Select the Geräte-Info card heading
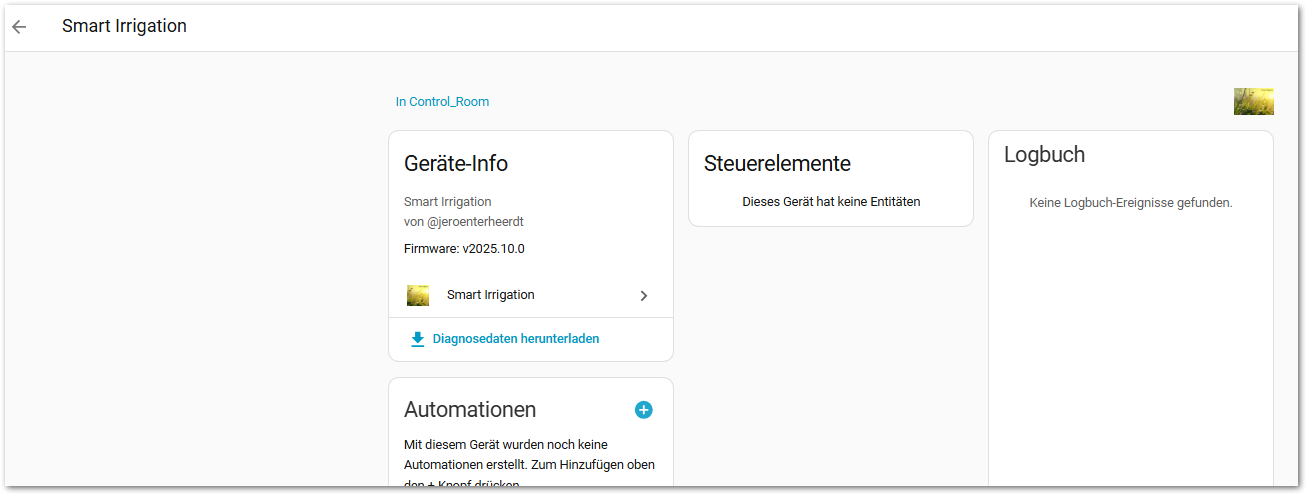This screenshot has width=1307, height=495. (x=456, y=163)
